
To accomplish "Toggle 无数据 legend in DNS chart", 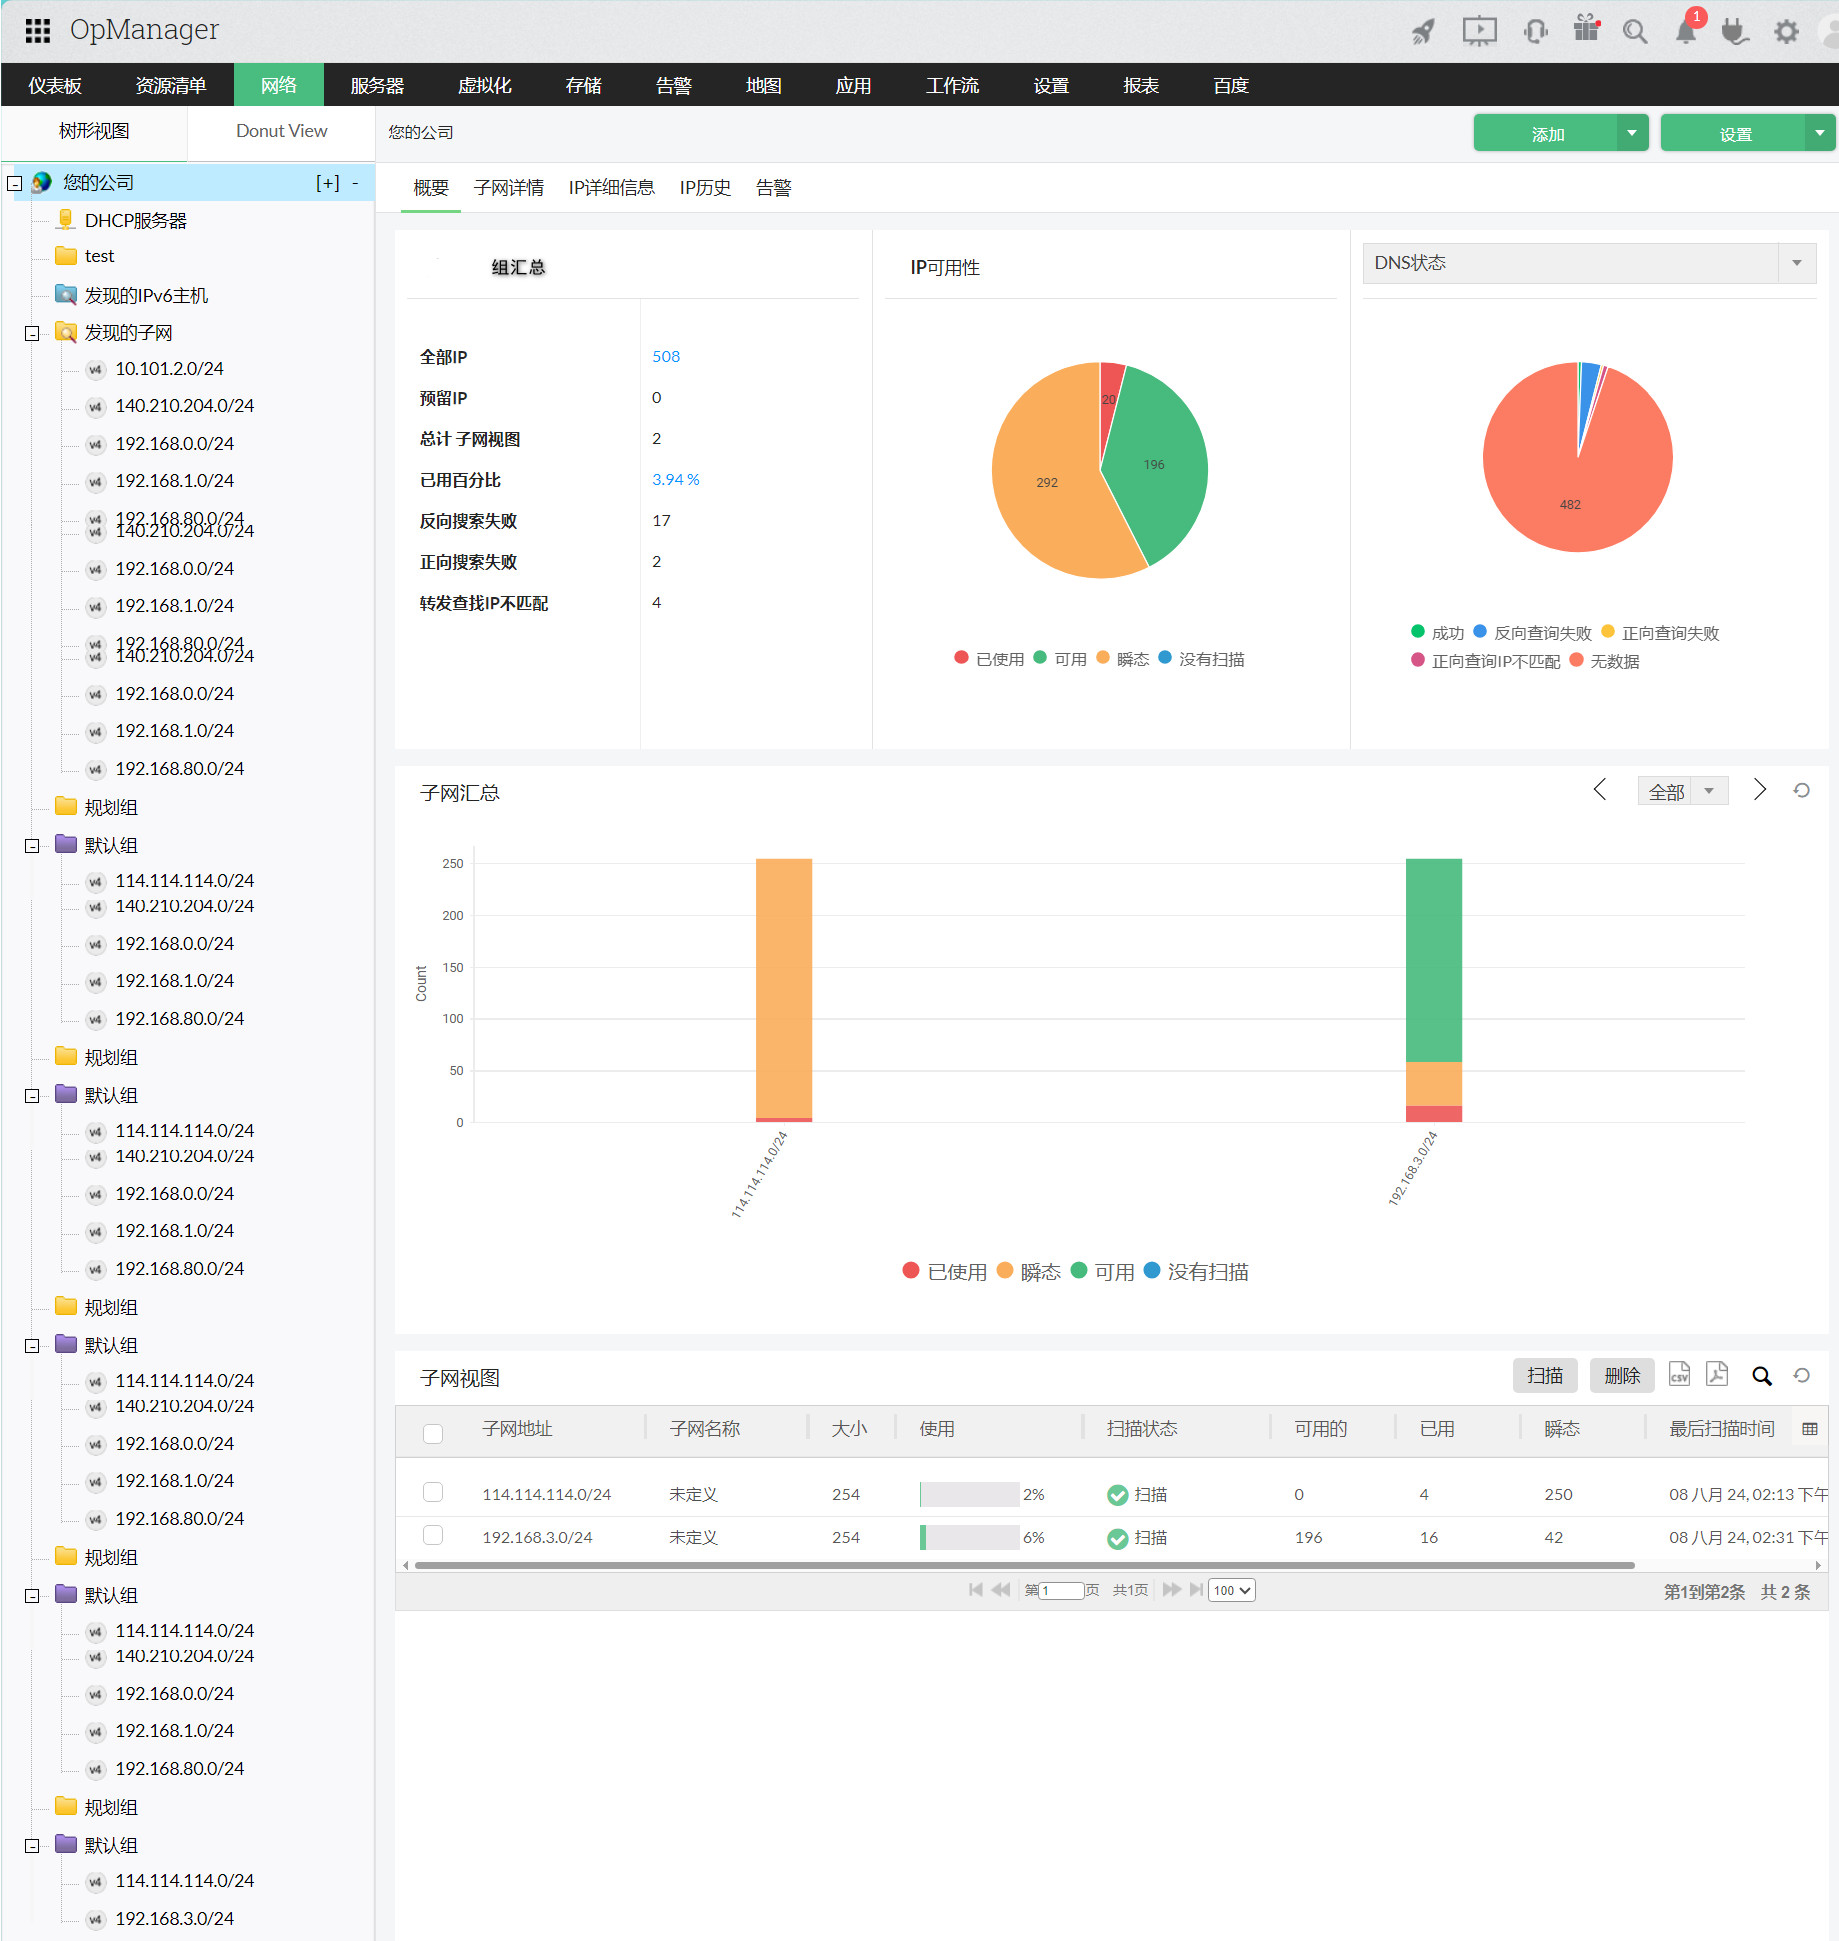I will (x=1605, y=660).
